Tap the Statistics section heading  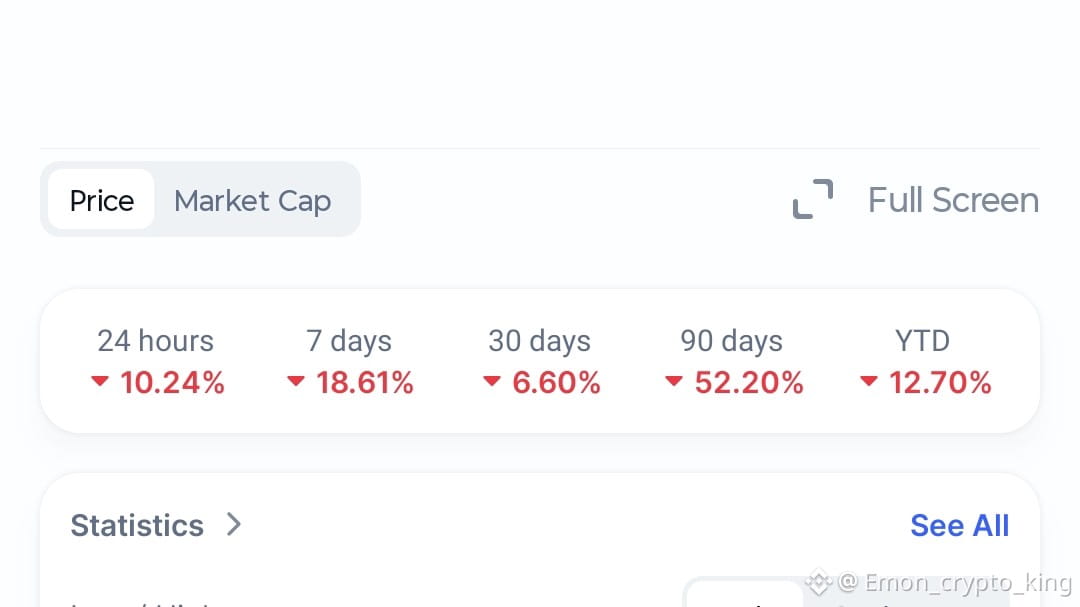tap(137, 525)
